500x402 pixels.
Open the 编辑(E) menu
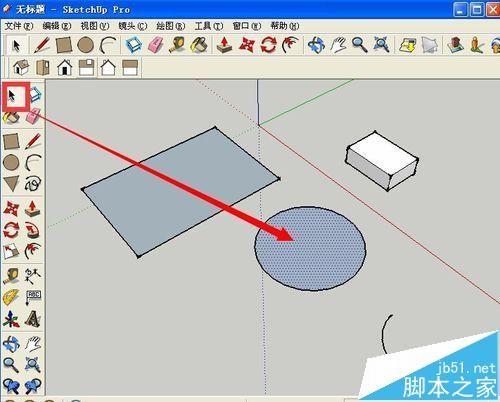(57, 26)
